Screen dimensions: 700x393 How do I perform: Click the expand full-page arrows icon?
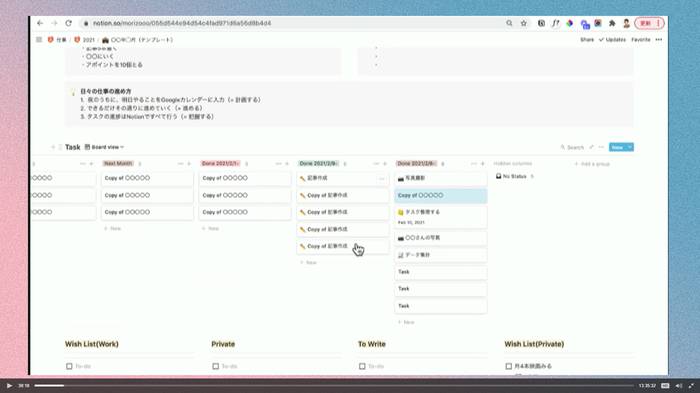pyautogui.click(x=592, y=147)
